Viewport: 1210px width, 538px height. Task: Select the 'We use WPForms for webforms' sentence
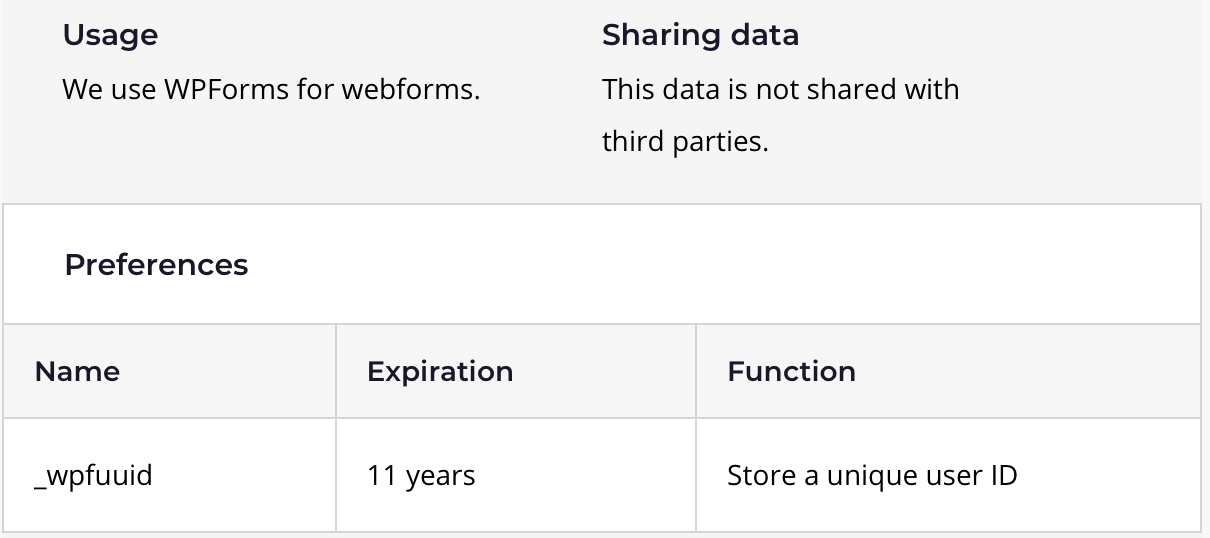click(271, 89)
